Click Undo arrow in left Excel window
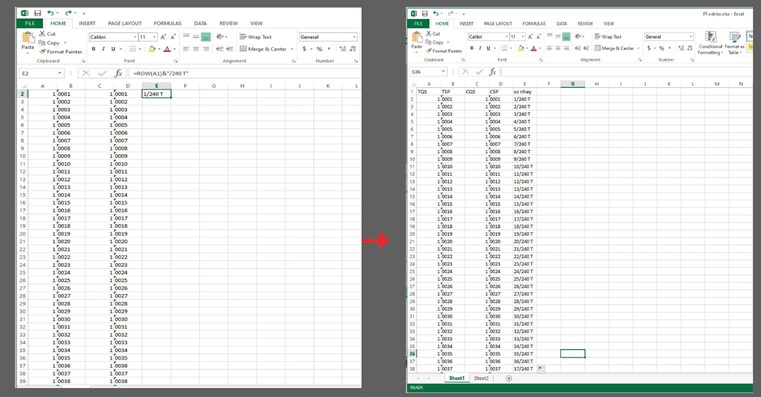The height and width of the screenshot is (397, 761). [50, 13]
